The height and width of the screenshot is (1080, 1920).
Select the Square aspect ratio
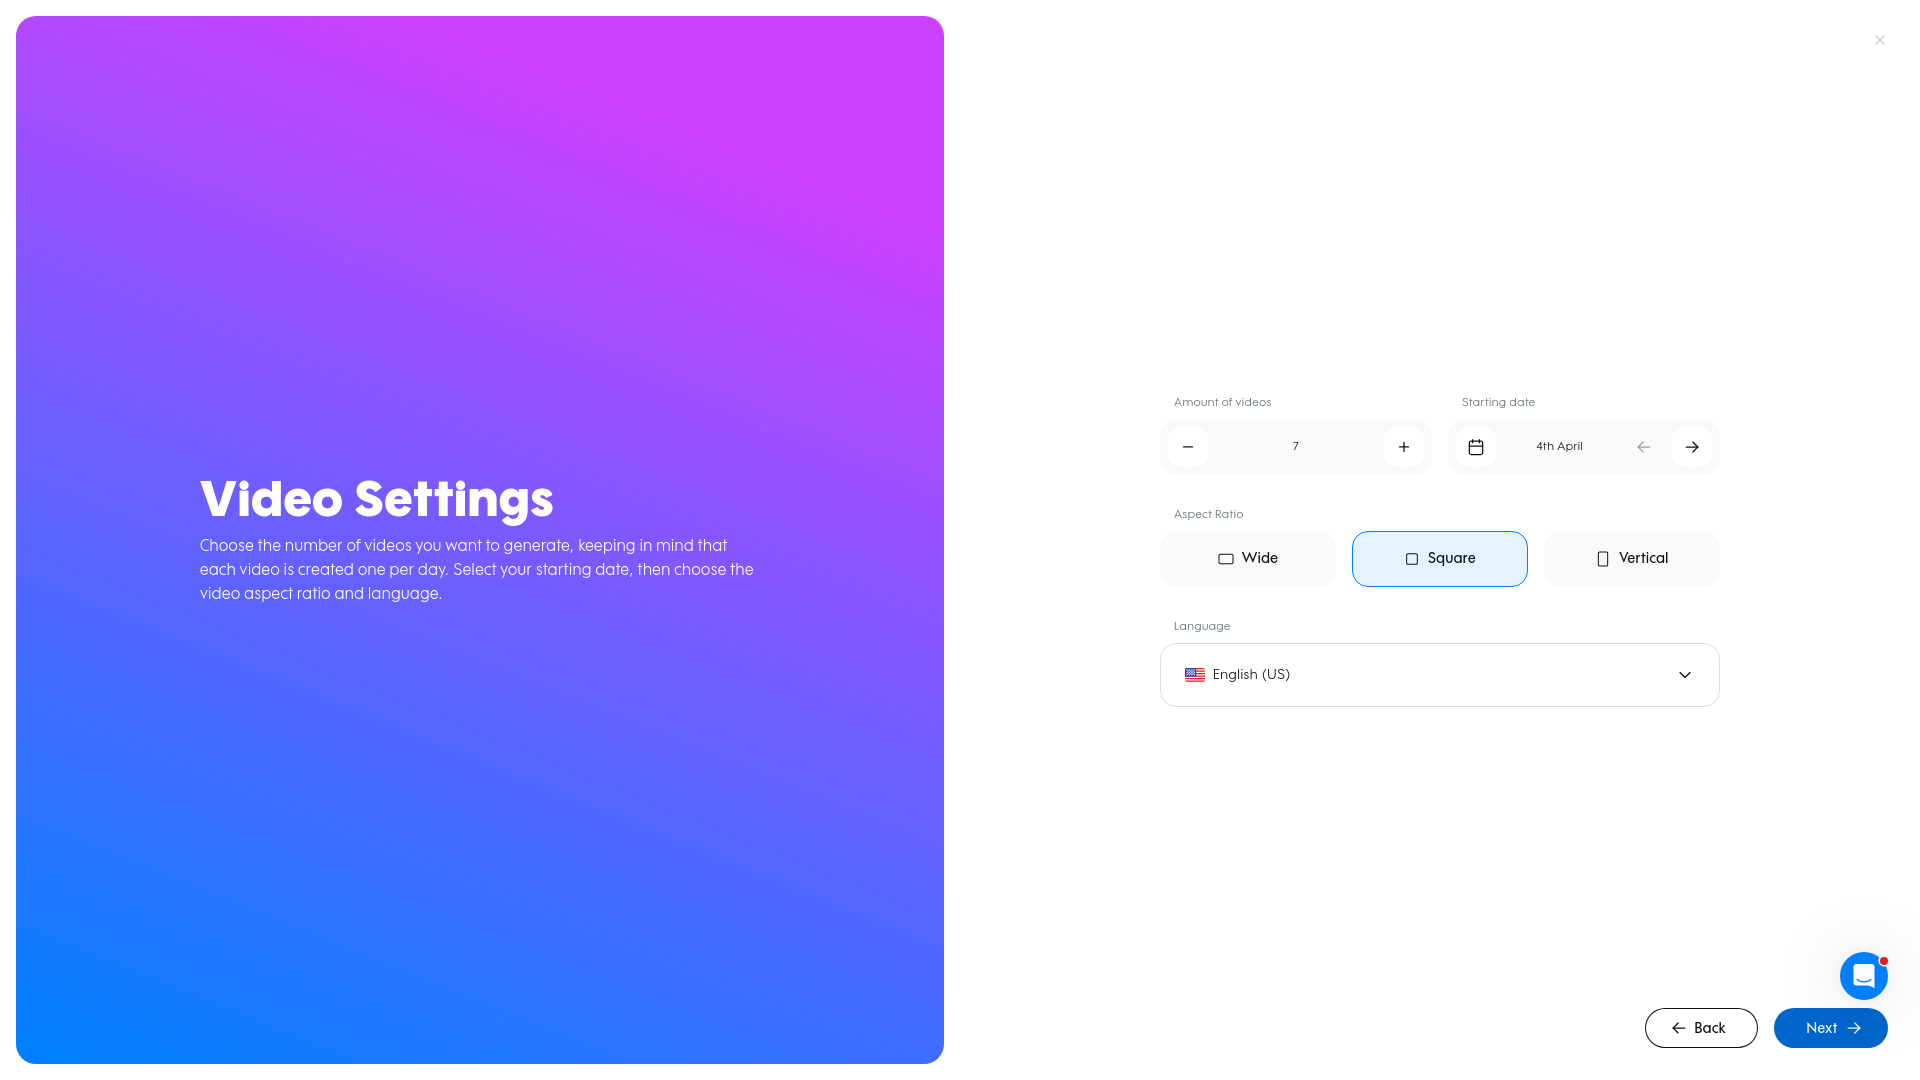click(1440, 559)
